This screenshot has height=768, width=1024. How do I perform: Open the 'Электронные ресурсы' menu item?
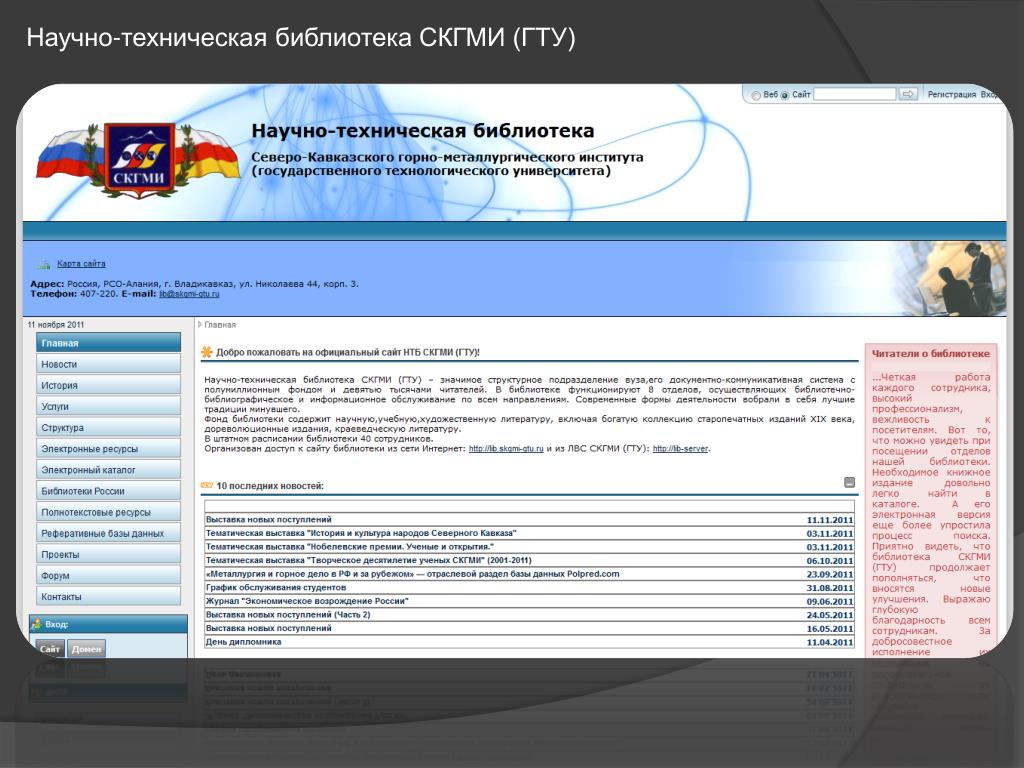(108, 449)
